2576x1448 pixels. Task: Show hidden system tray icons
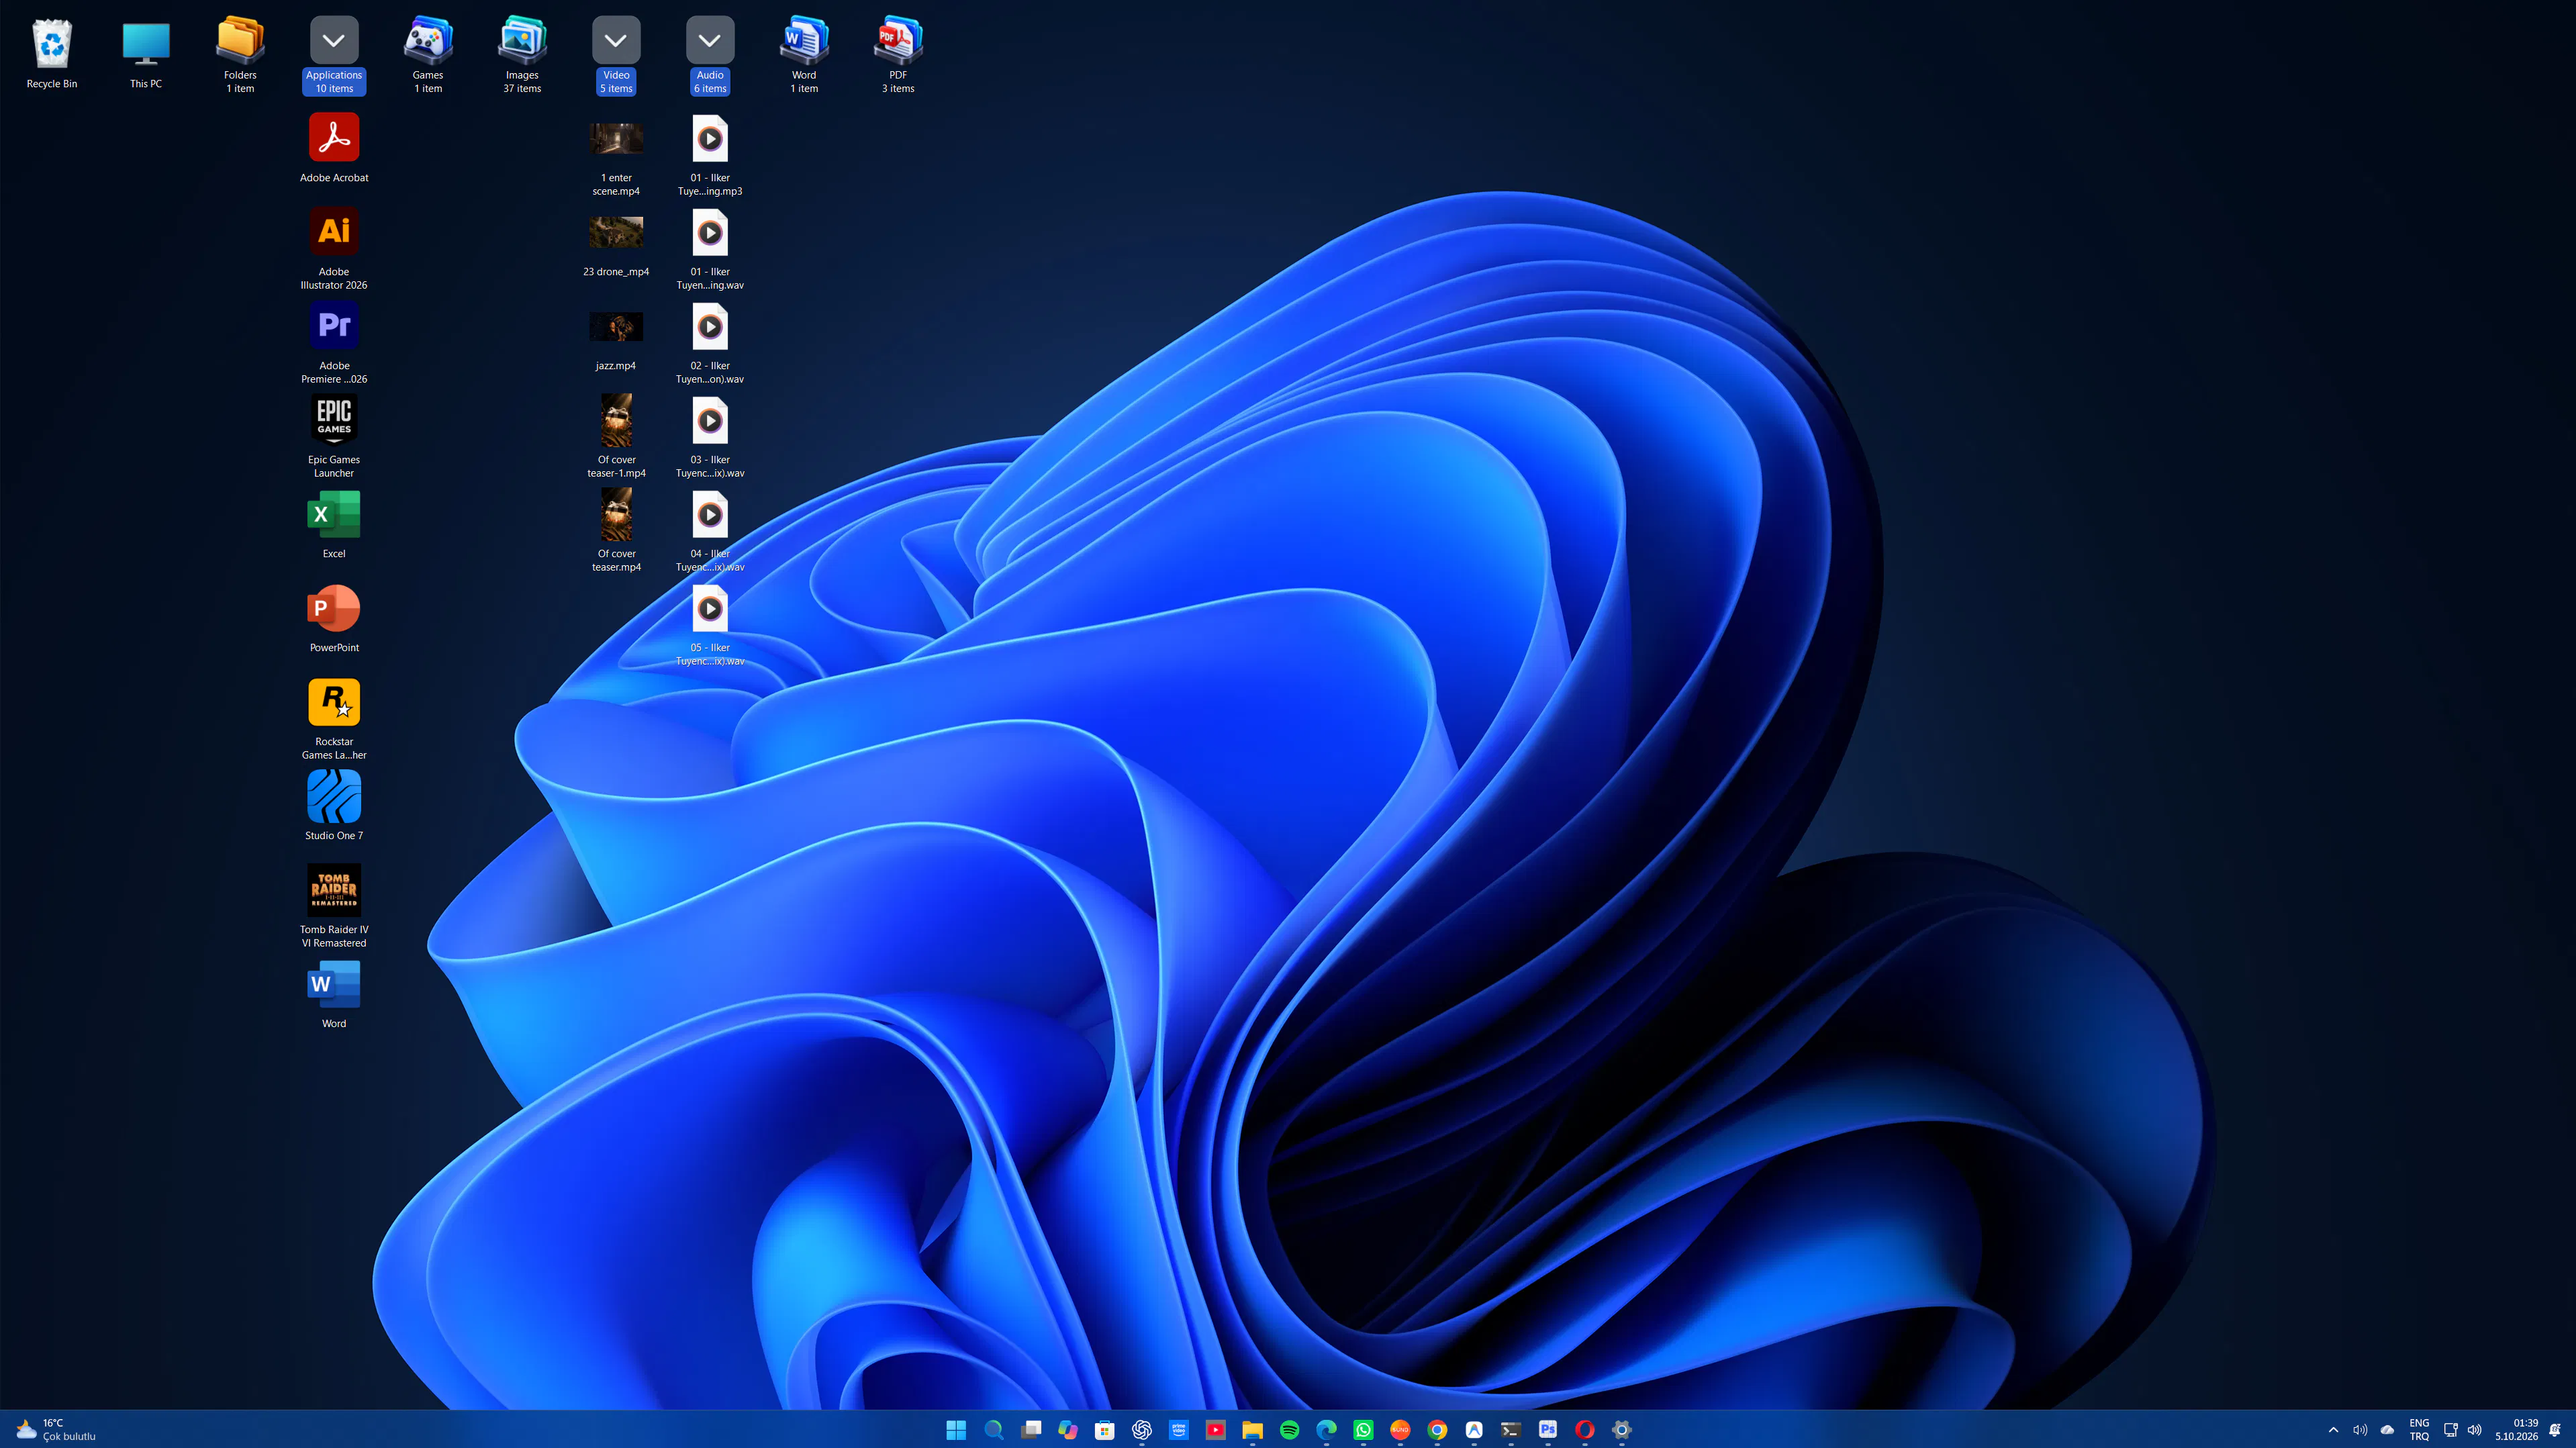(2333, 1429)
